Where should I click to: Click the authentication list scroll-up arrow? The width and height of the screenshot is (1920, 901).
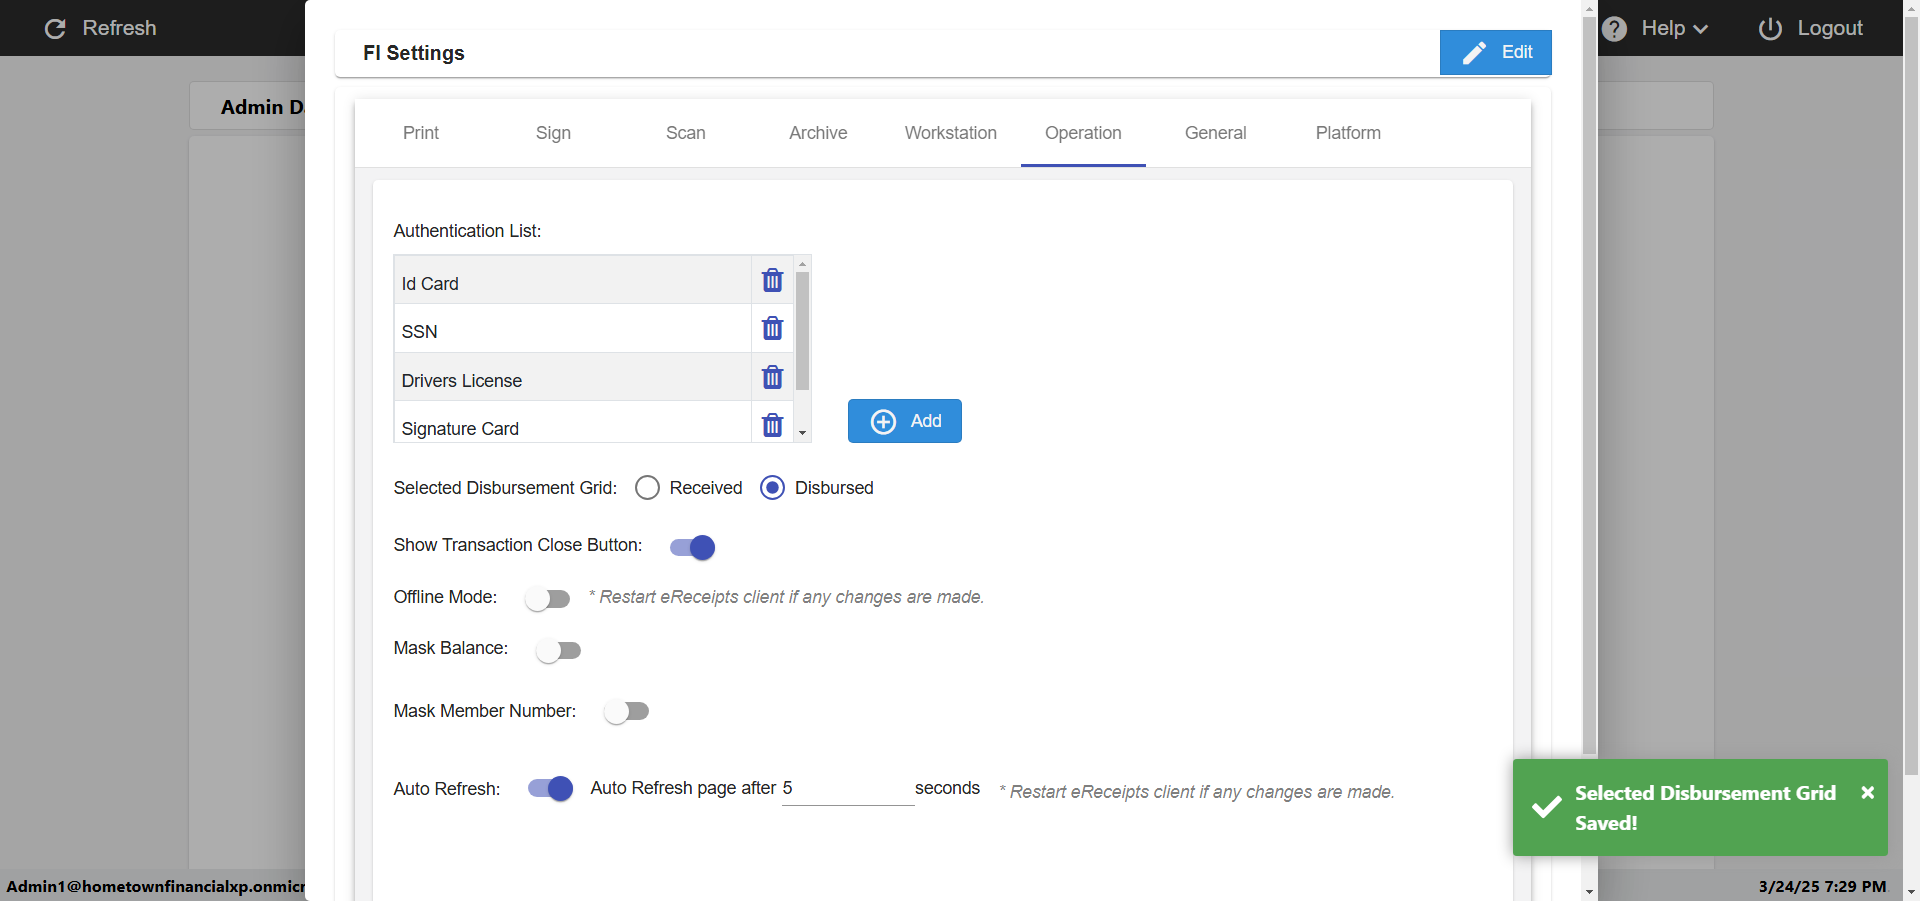click(802, 264)
